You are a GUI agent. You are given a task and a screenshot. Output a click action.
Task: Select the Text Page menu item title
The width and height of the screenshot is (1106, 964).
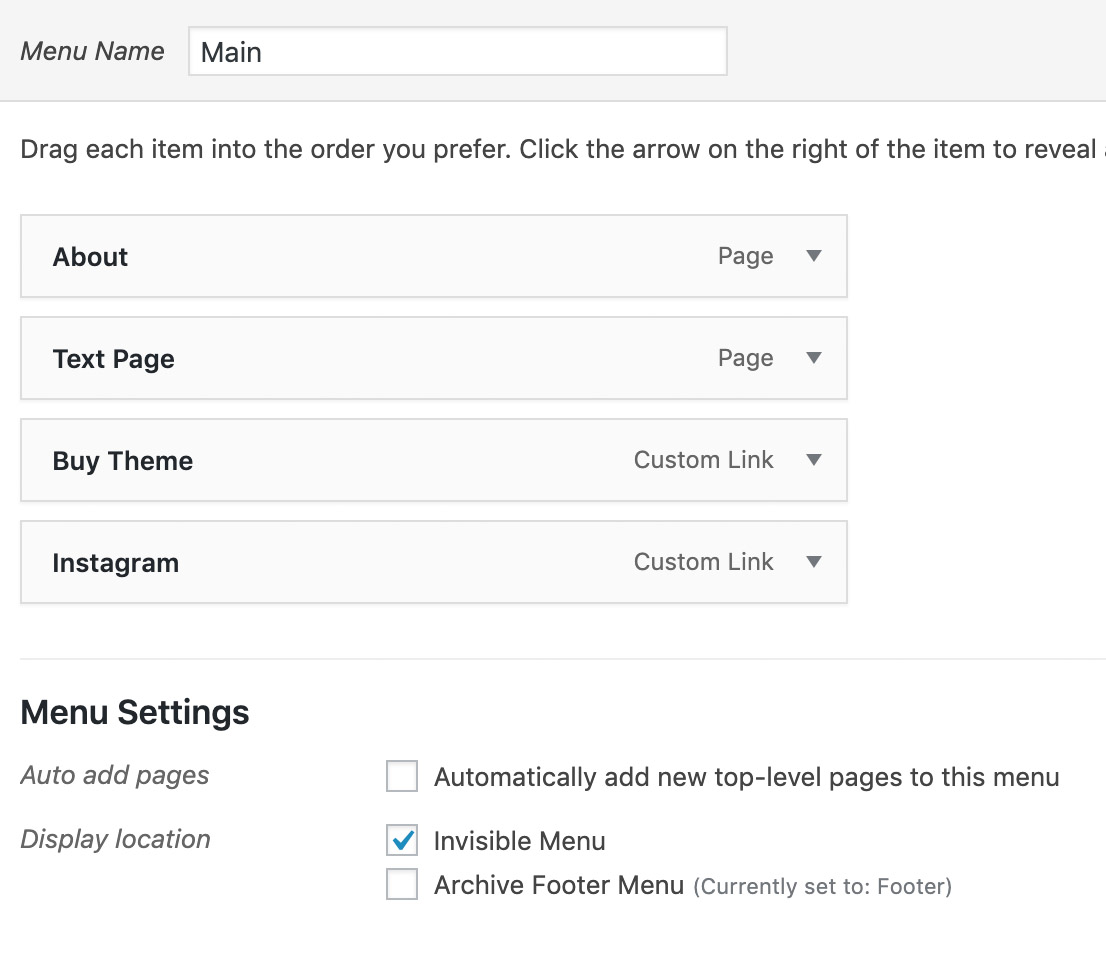point(113,359)
